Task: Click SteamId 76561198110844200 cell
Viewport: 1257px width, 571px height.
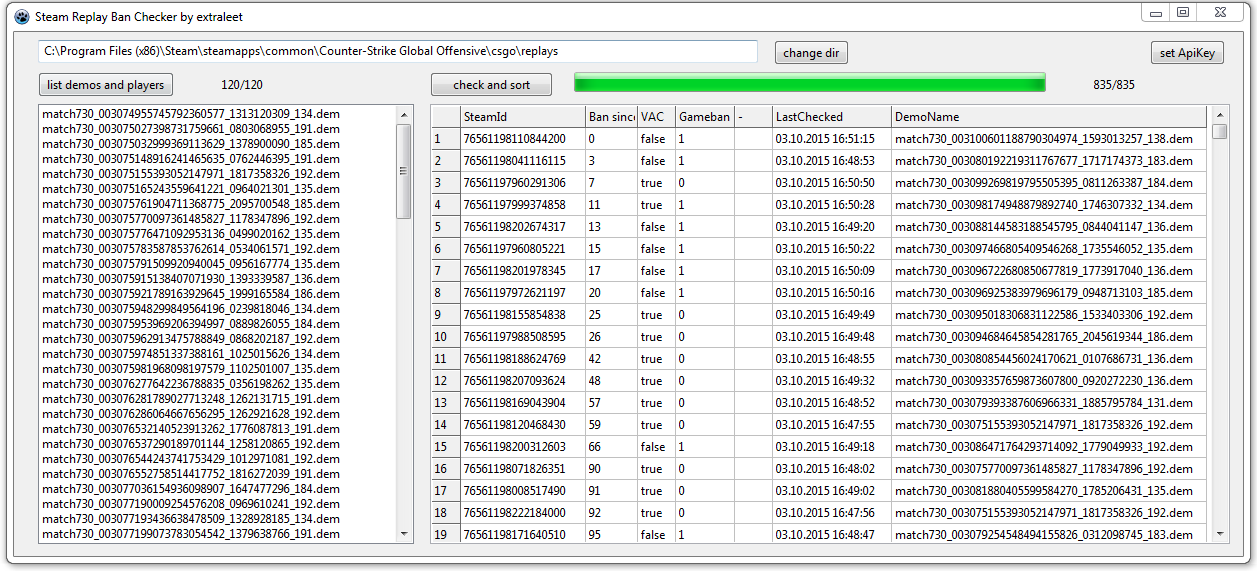Action: tap(523, 139)
